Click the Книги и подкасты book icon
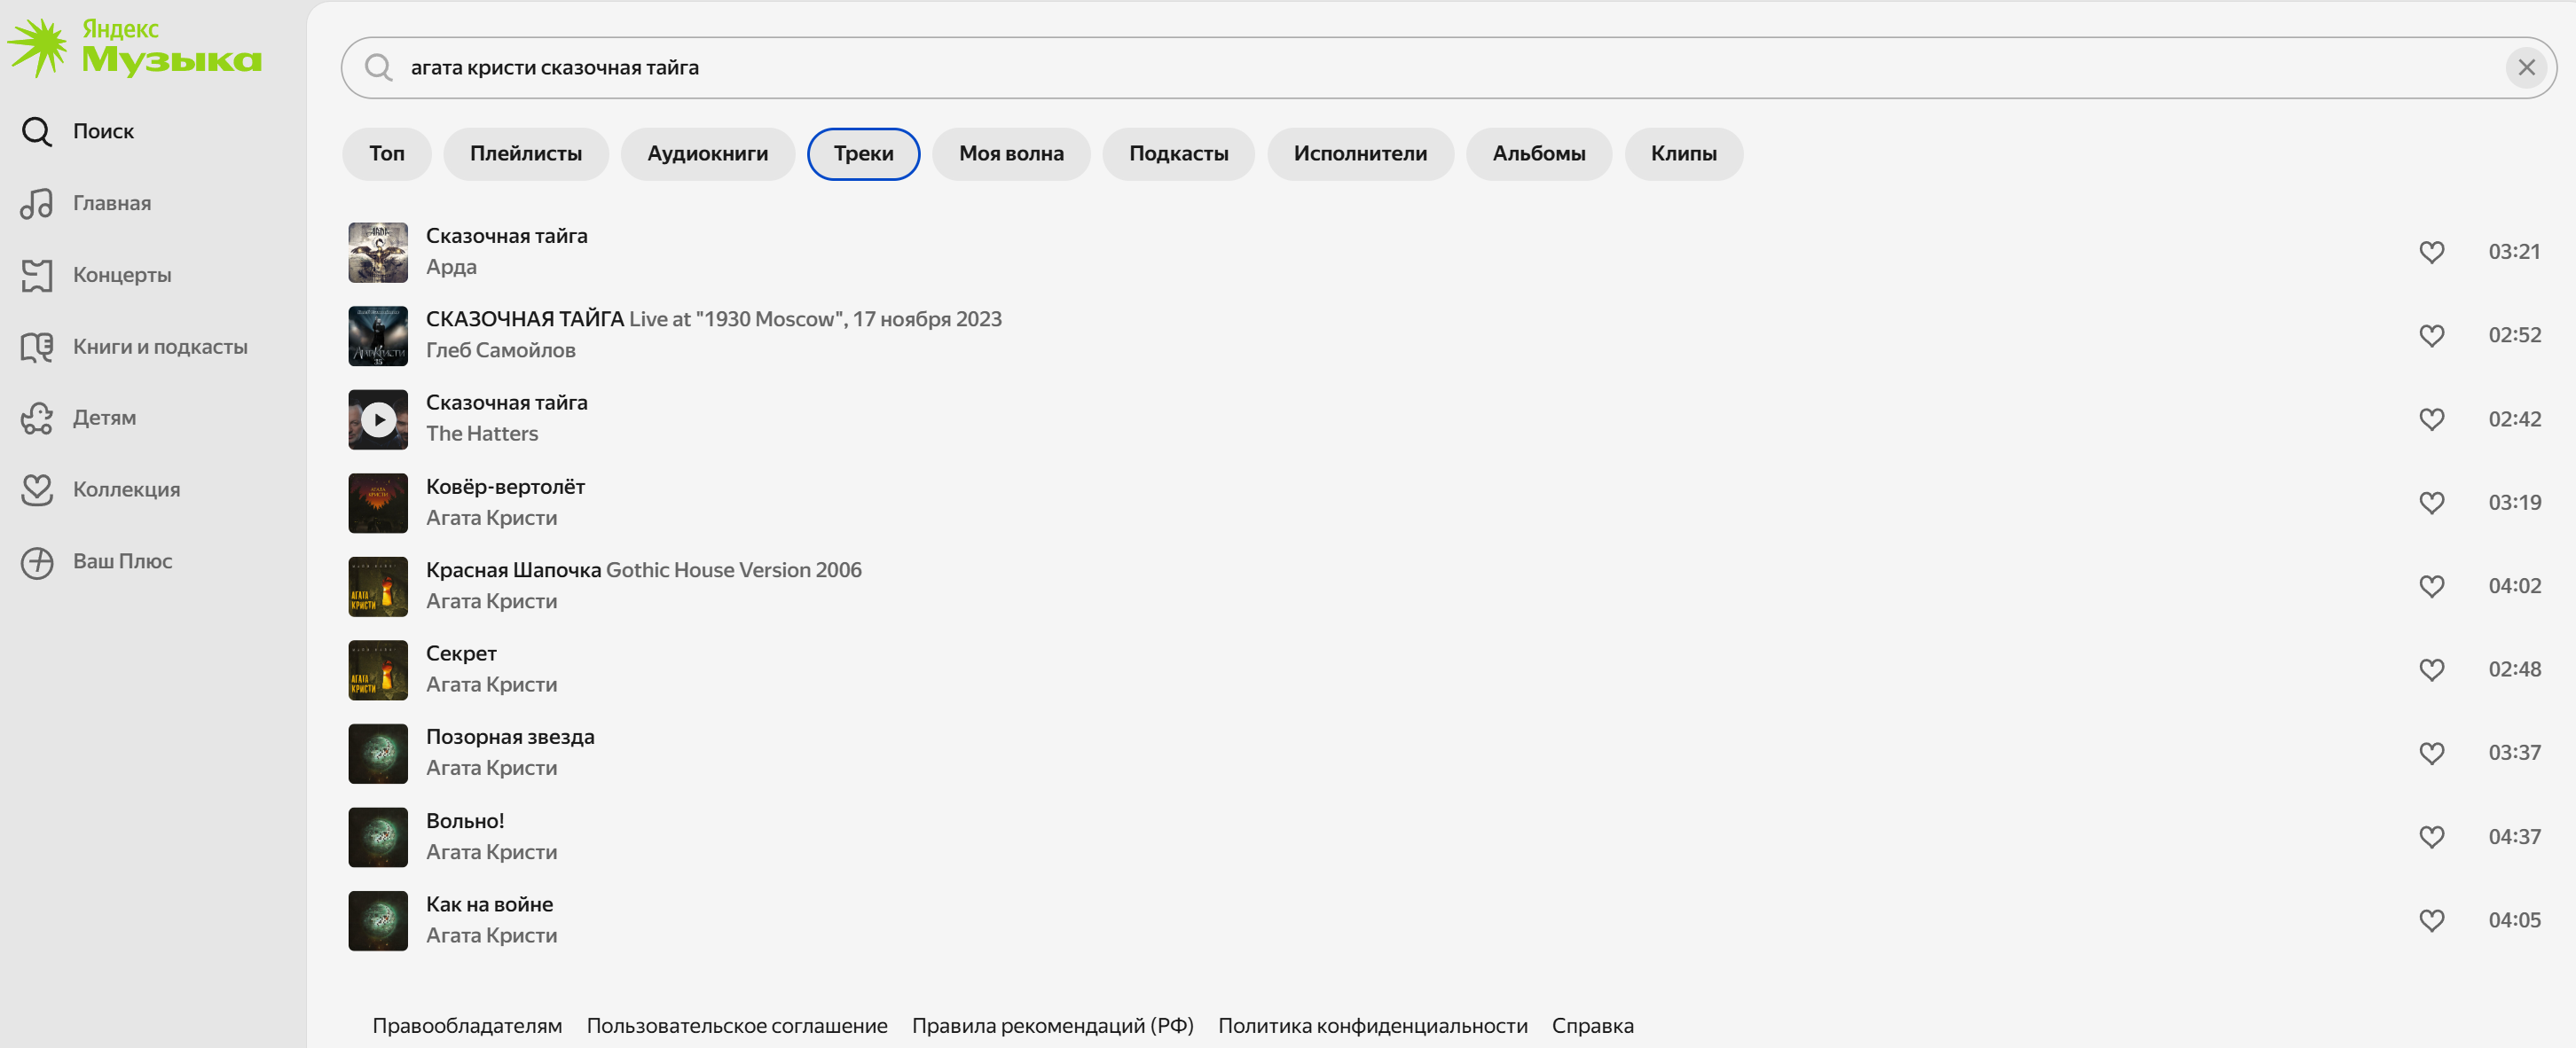Viewport: 2576px width, 1048px height. point(37,347)
